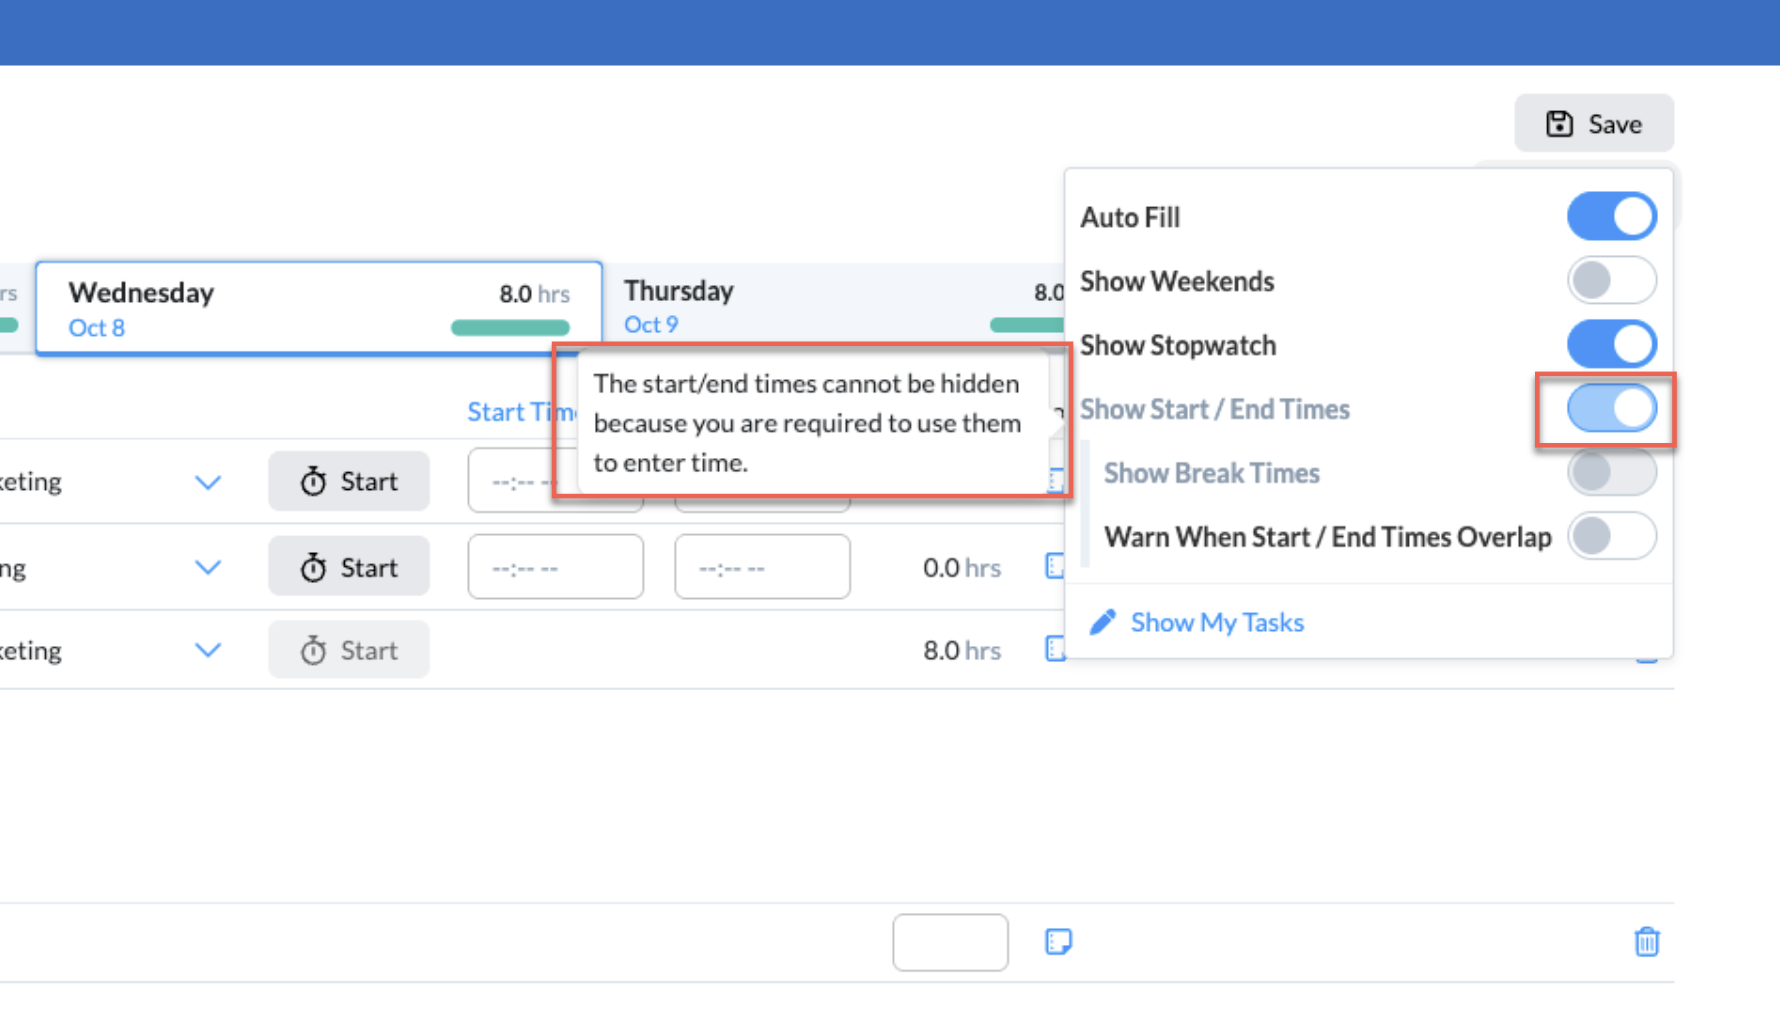Image resolution: width=1780 pixels, height=1030 pixels.
Task: Click the empty time entry field on row two
Action: 555,566
